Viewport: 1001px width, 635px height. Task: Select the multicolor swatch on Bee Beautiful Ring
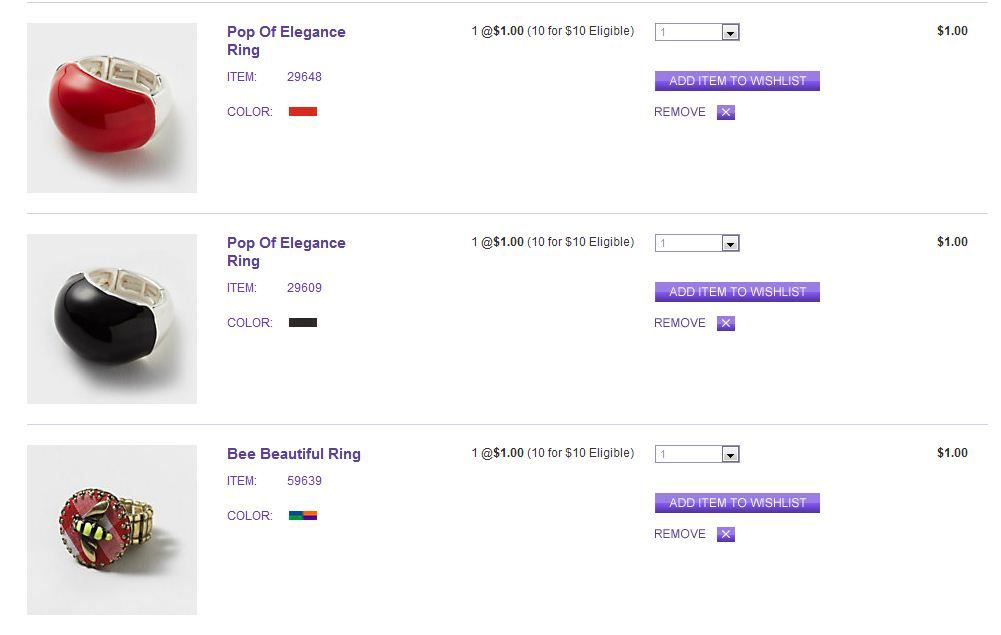click(x=302, y=516)
